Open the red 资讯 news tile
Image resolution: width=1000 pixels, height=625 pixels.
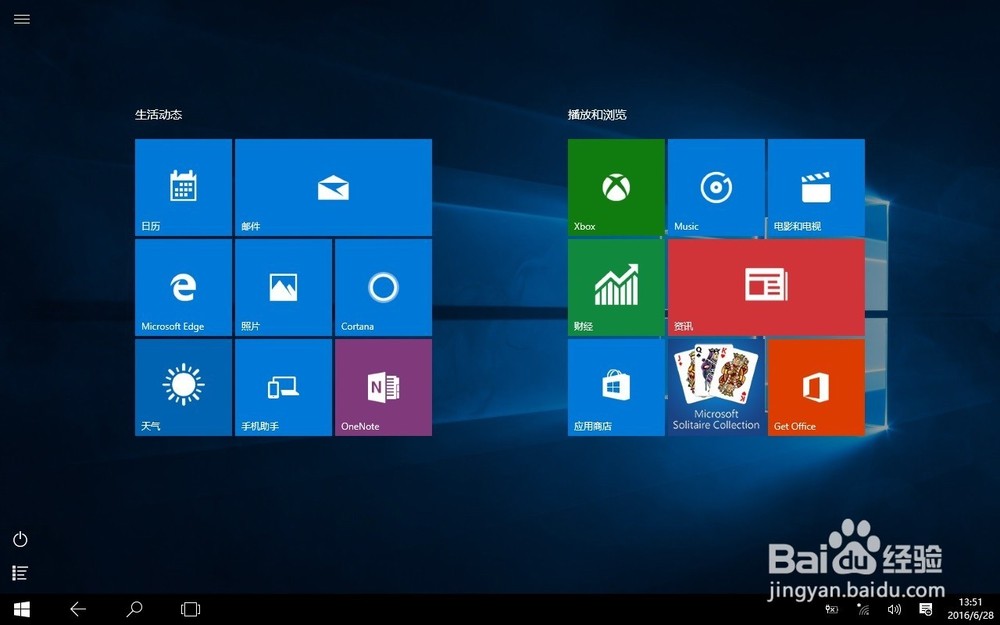(x=766, y=287)
